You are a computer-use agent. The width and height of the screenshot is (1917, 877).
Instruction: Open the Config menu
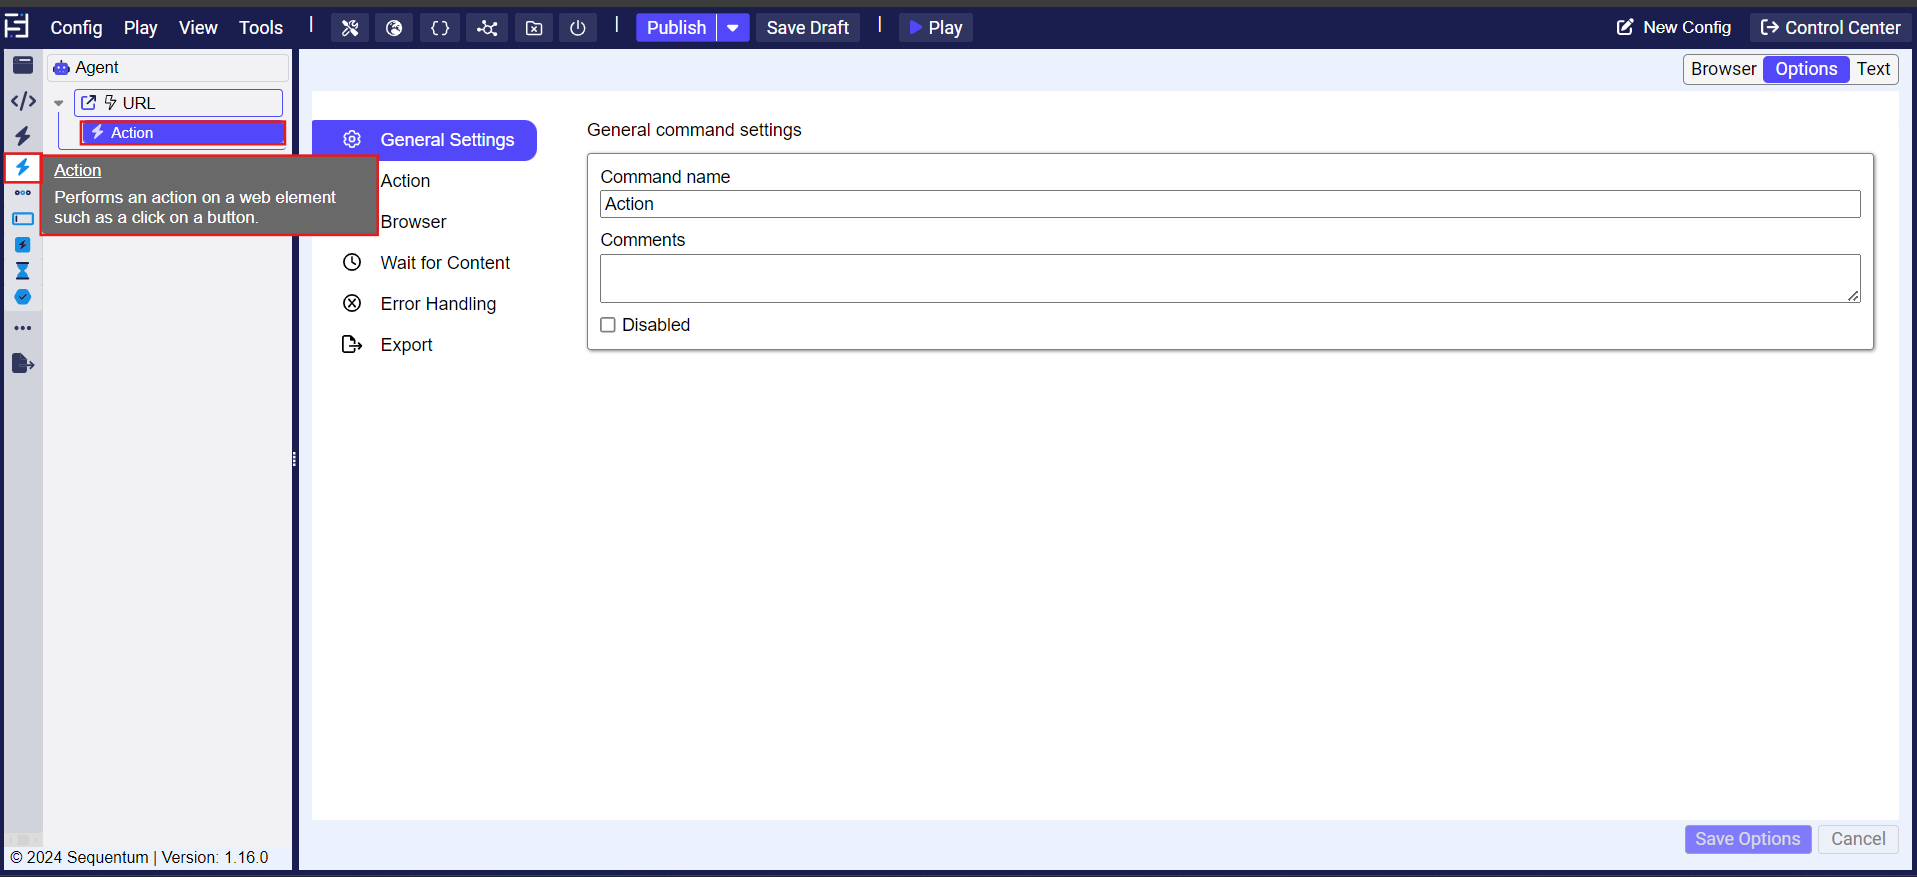76,28
